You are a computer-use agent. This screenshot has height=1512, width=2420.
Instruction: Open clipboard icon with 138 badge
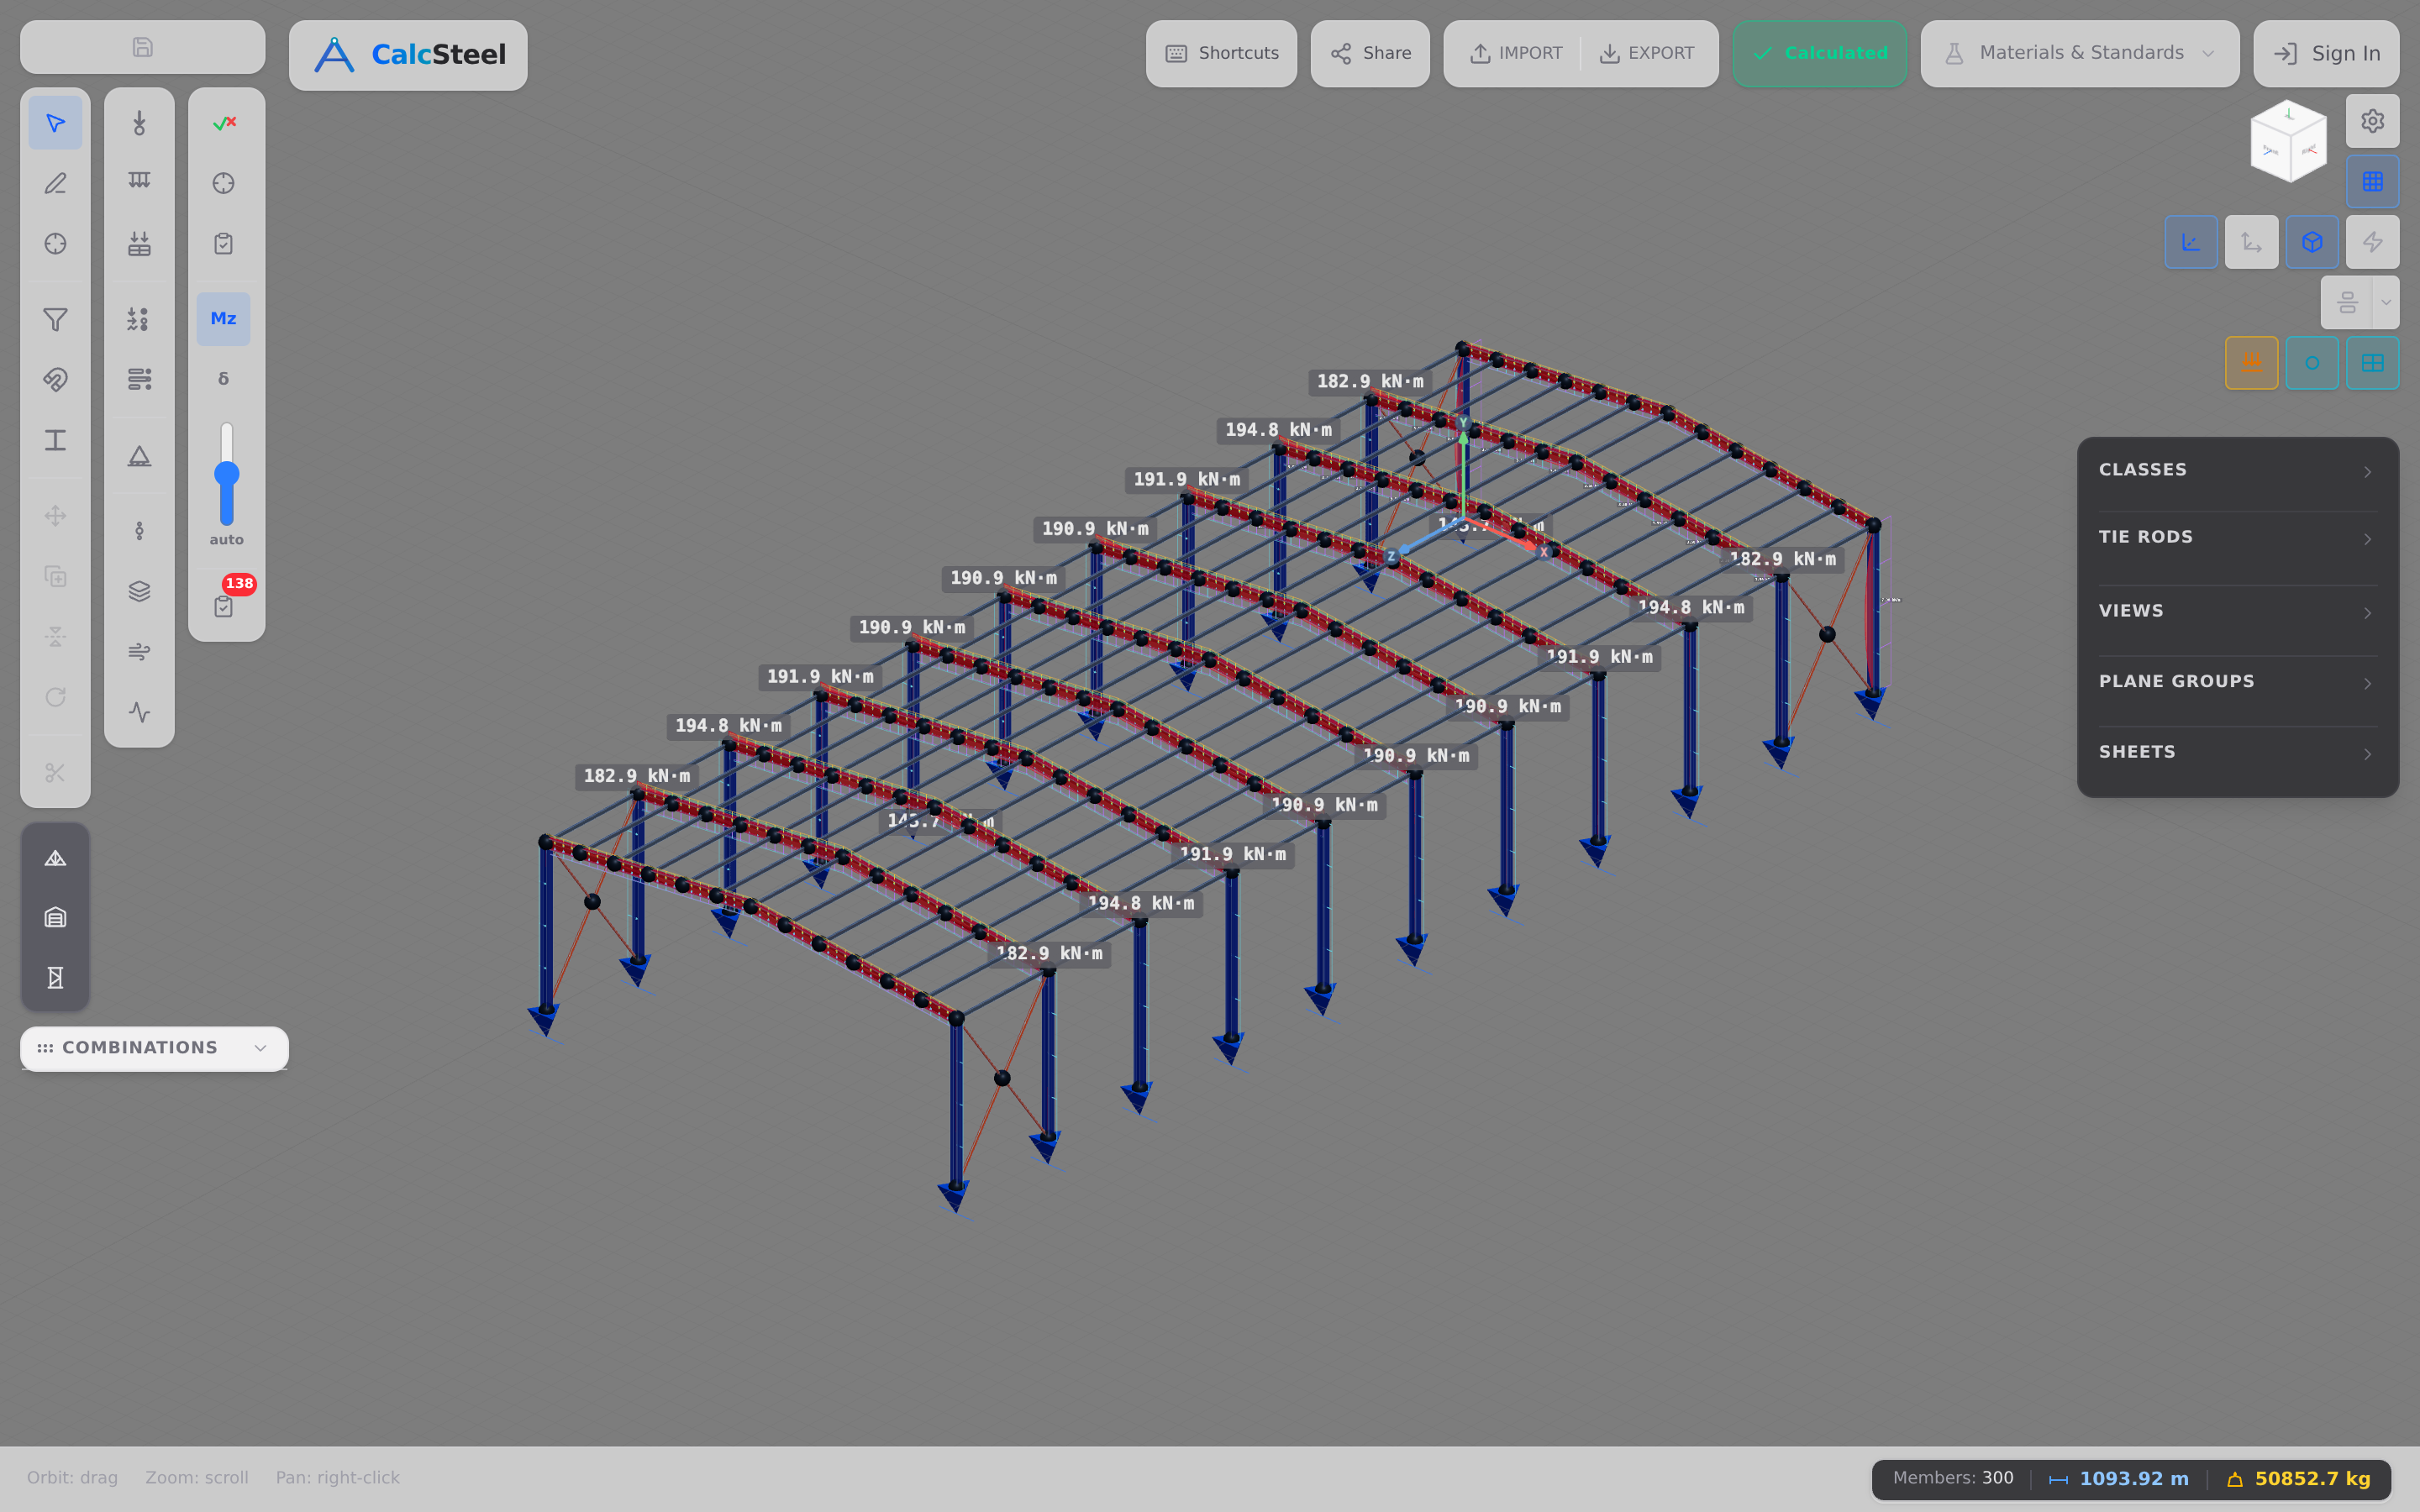[x=223, y=606]
